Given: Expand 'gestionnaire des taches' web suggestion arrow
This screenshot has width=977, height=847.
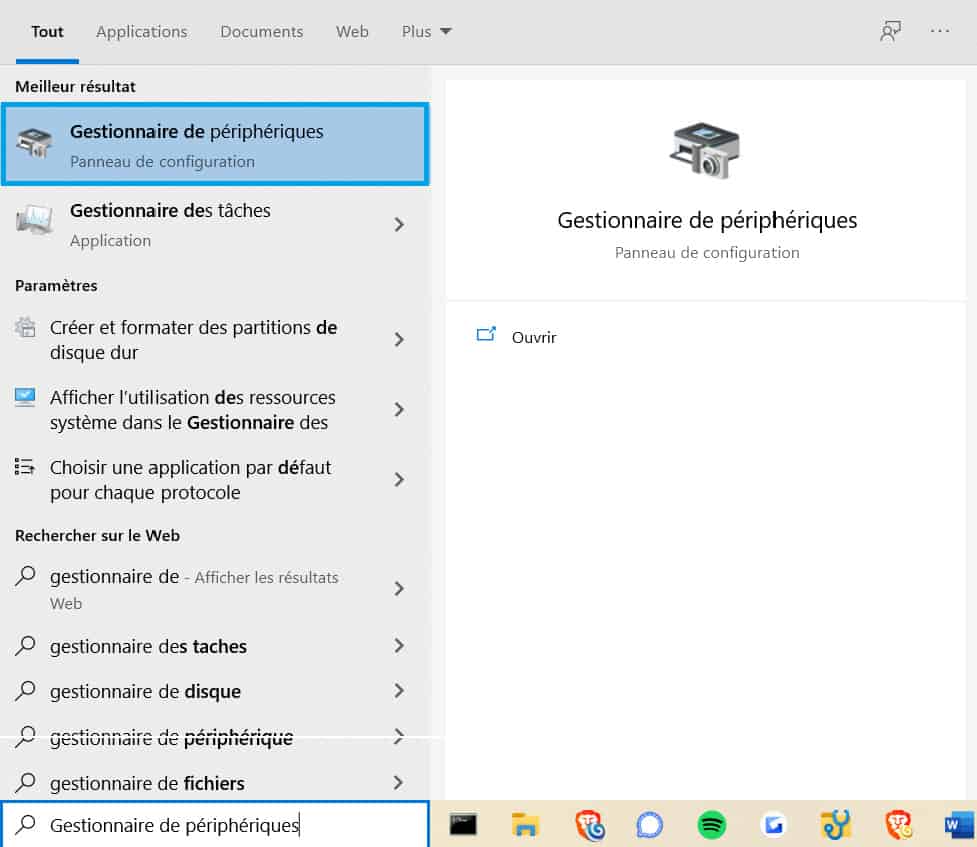Looking at the screenshot, I should tap(399, 645).
